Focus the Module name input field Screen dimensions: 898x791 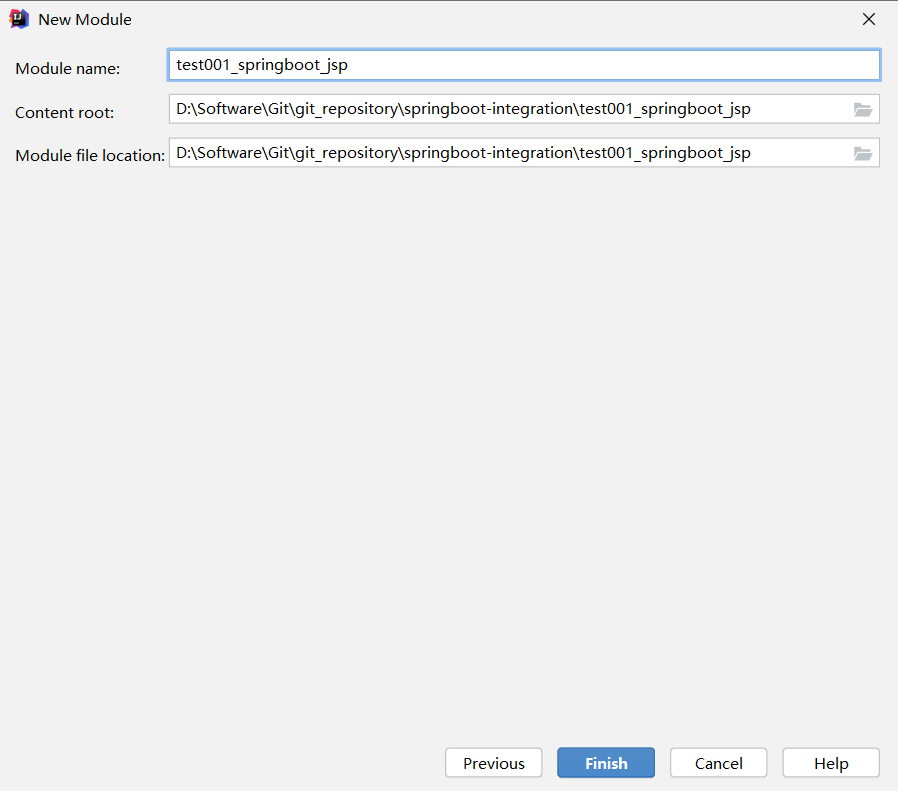coord(524,65)
